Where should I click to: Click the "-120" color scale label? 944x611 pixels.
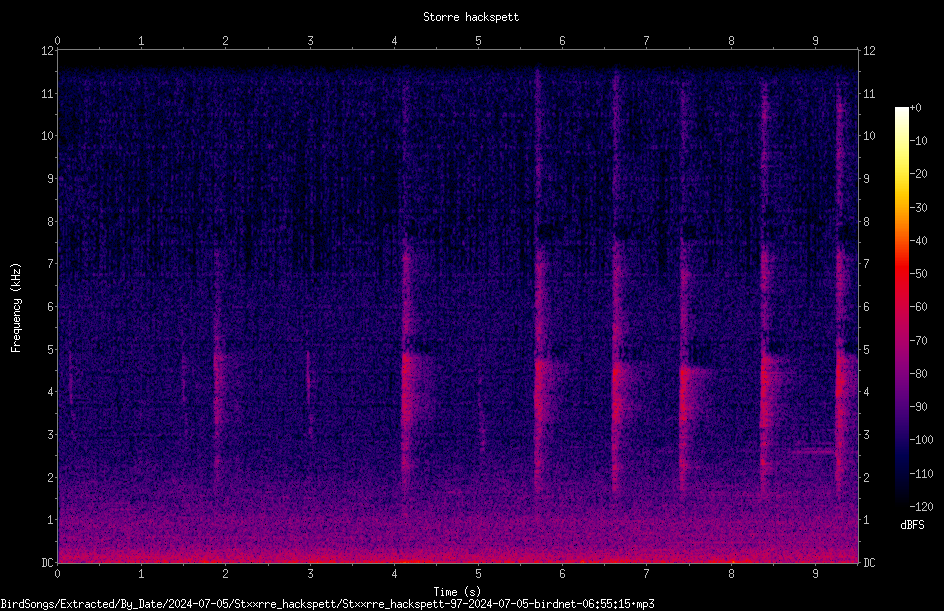(x=921, y=506)
